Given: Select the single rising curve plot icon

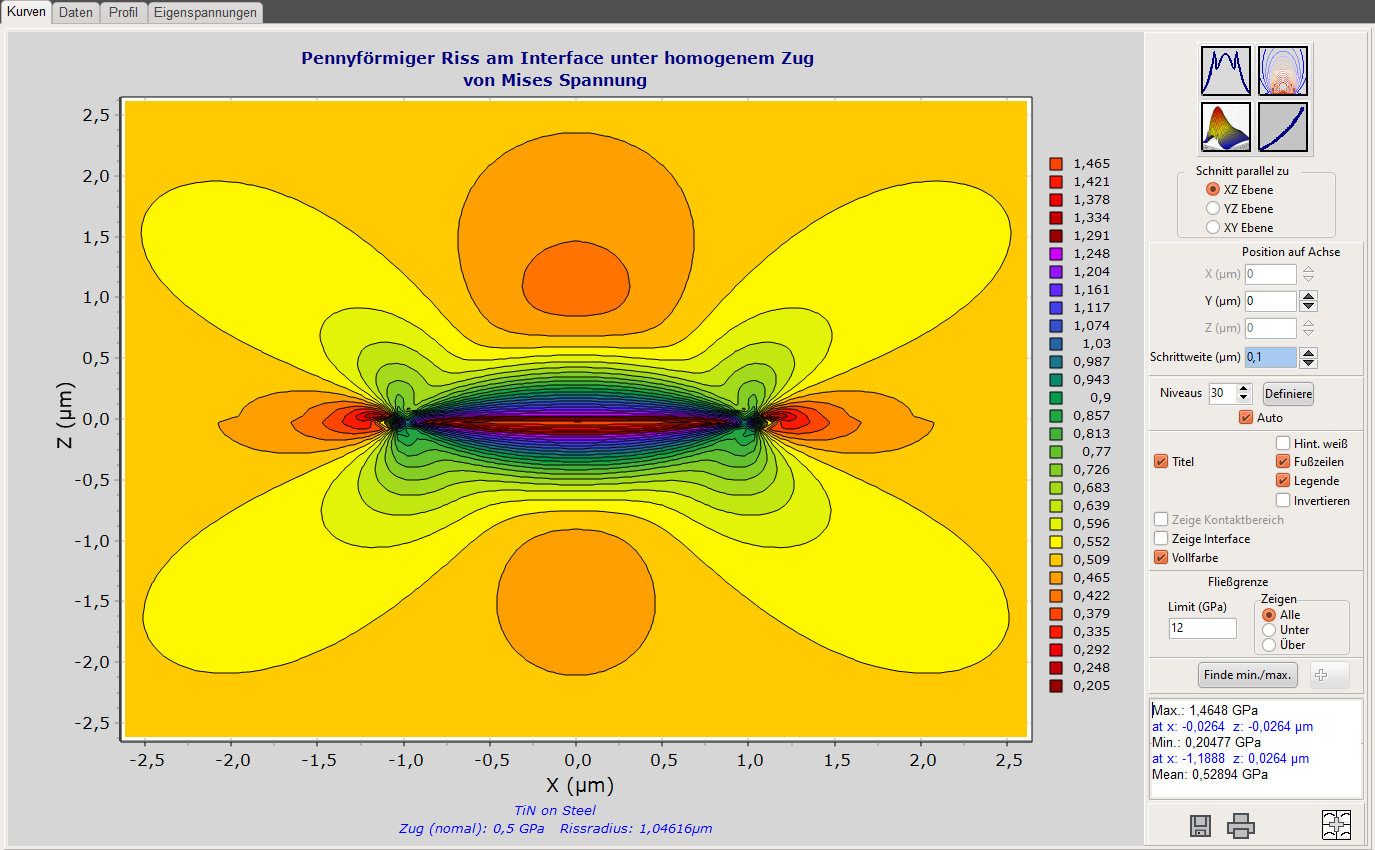Looking at the screenshot, I should [x=1283, y=127].
